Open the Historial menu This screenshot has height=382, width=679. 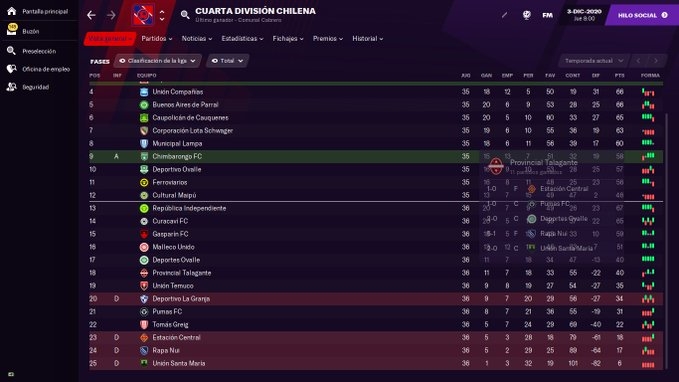click(368, 39)
